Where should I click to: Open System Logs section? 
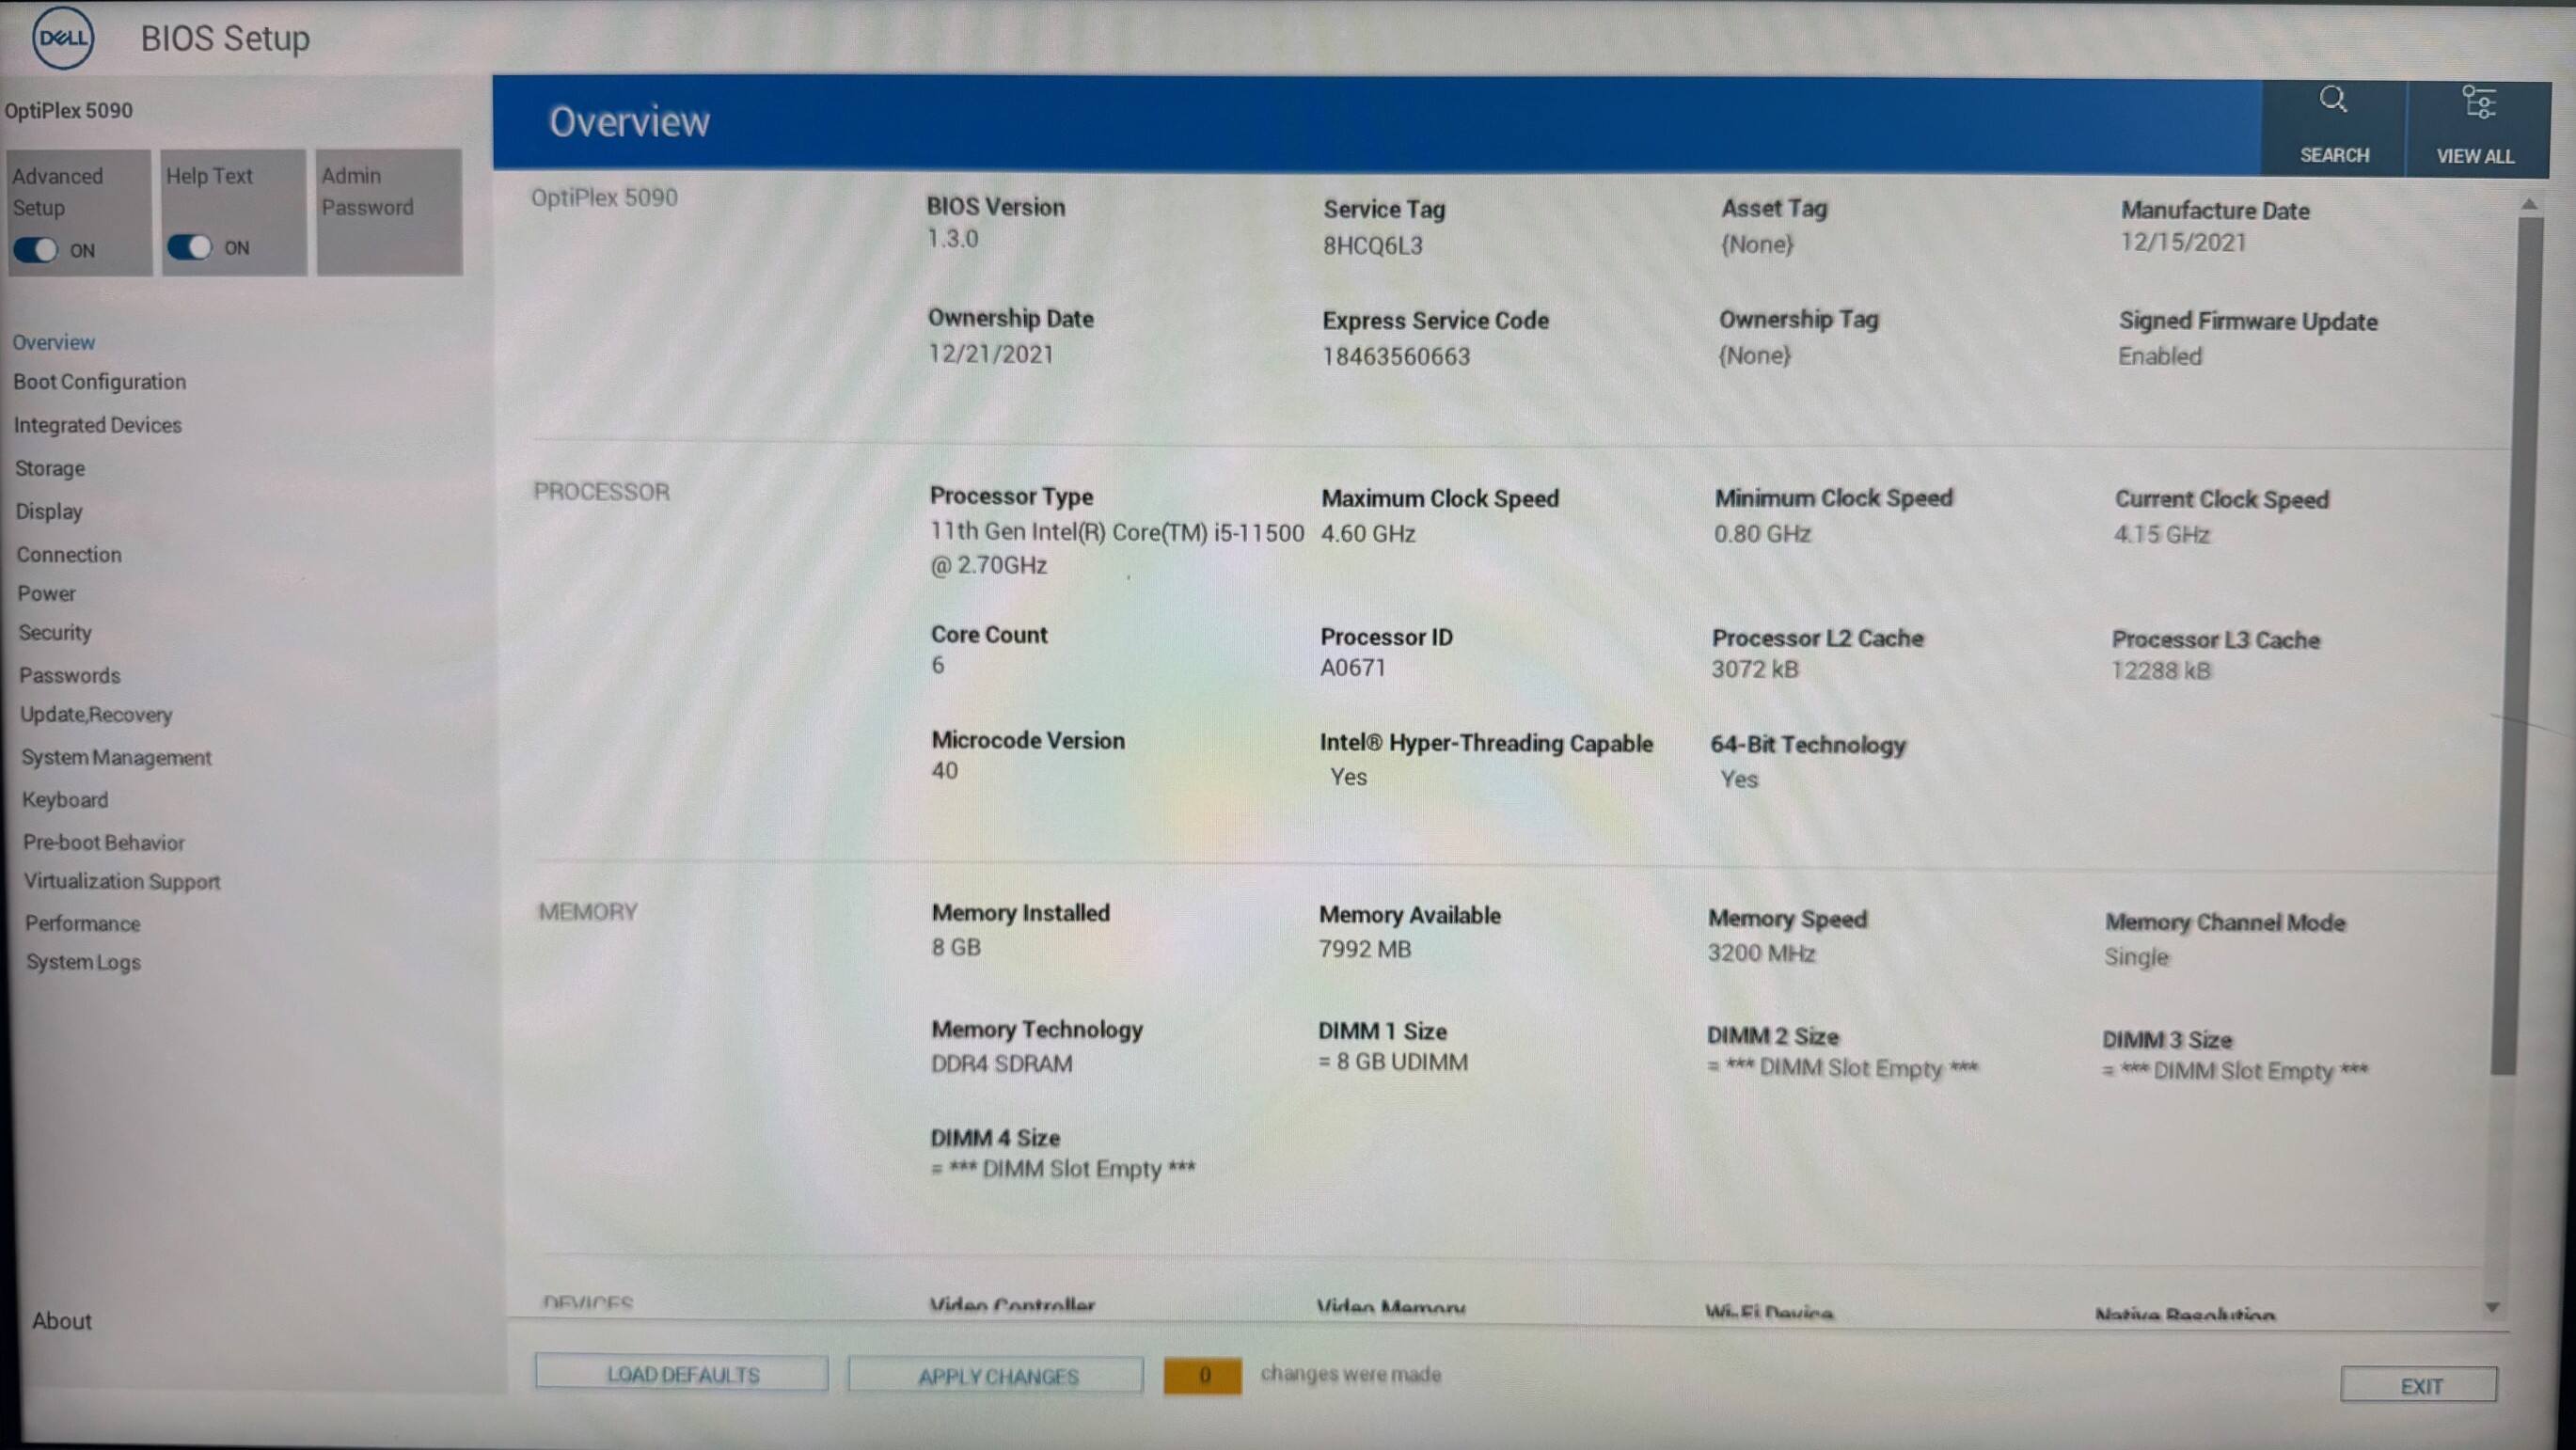tap(83, 962)
